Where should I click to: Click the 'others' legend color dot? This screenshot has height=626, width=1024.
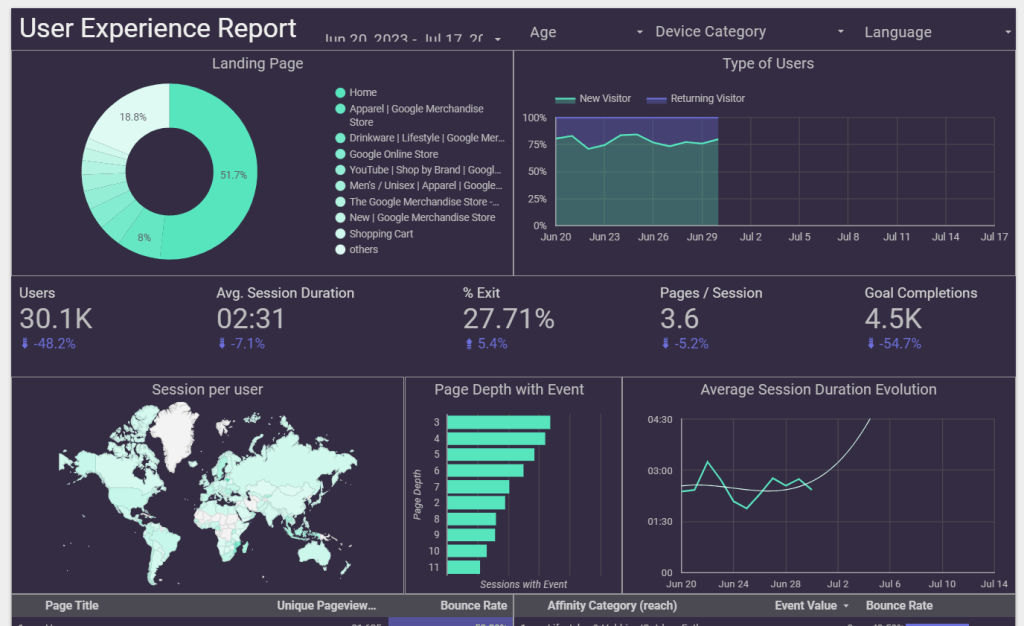coord(340,250)
